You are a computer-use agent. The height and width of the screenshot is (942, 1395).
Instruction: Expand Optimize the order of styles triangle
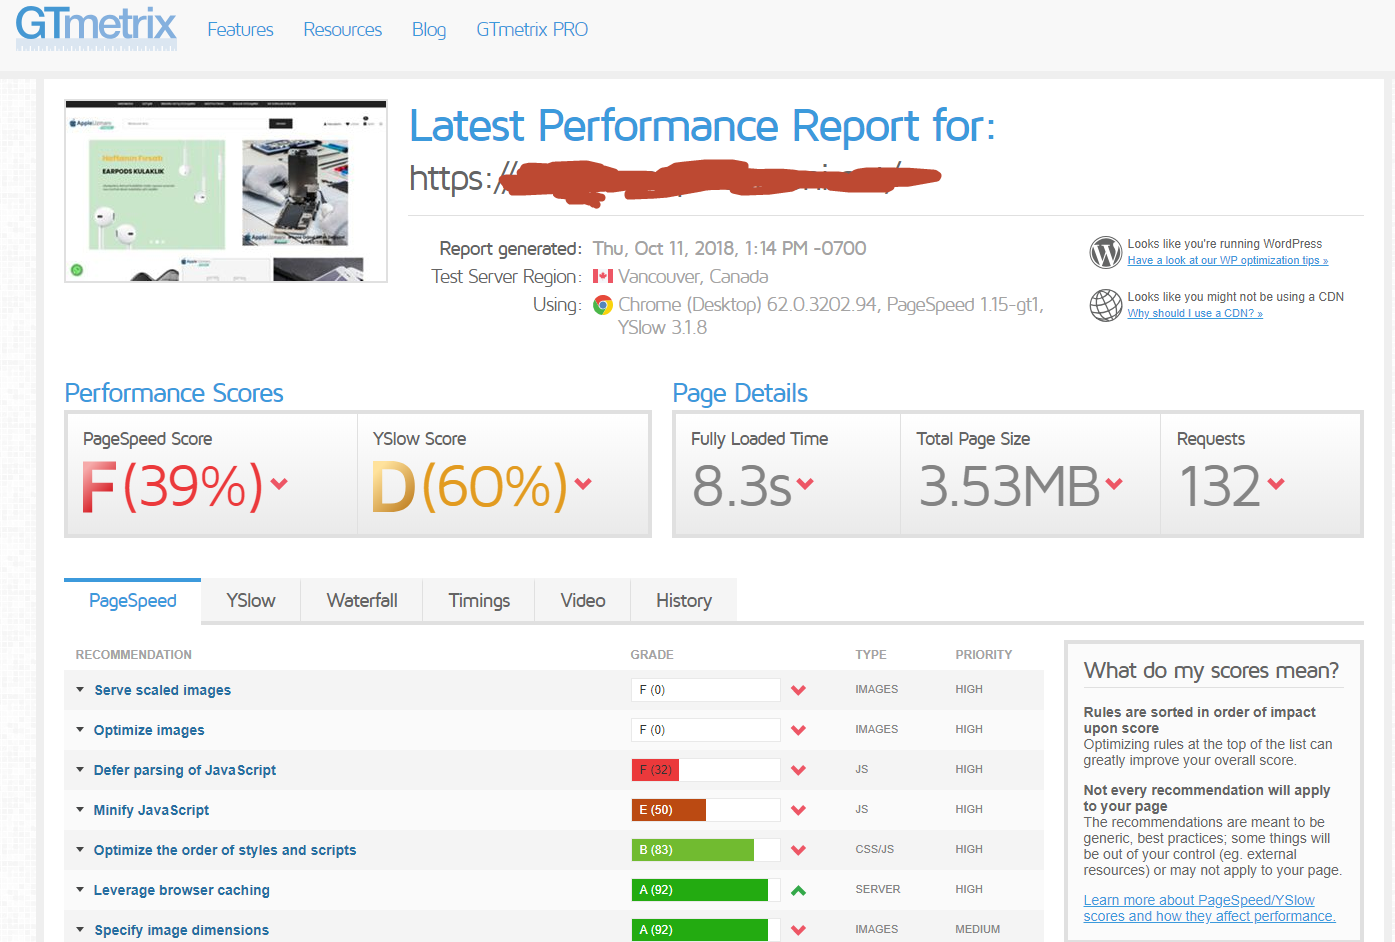(80, 849)
